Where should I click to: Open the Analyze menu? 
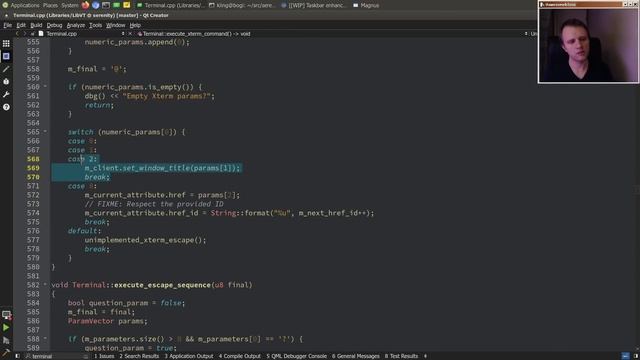click(76, 25)
